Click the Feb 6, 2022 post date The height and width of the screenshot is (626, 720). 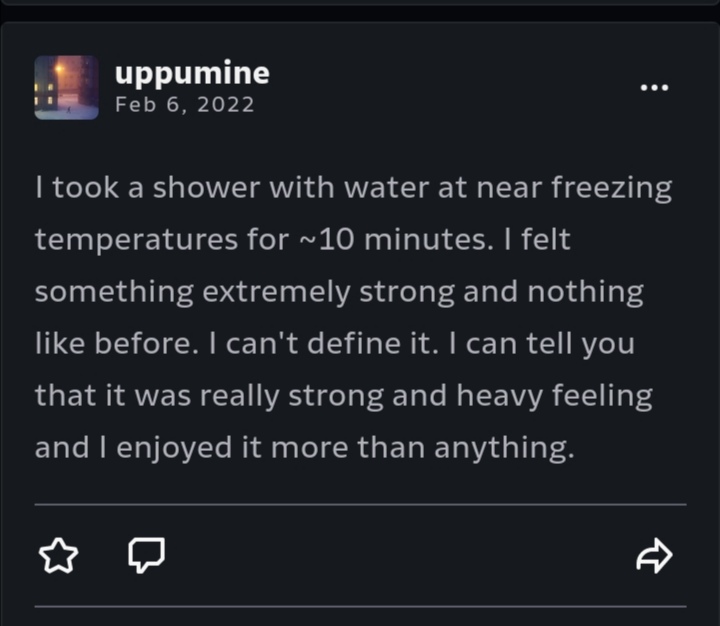tap(185, 104)
